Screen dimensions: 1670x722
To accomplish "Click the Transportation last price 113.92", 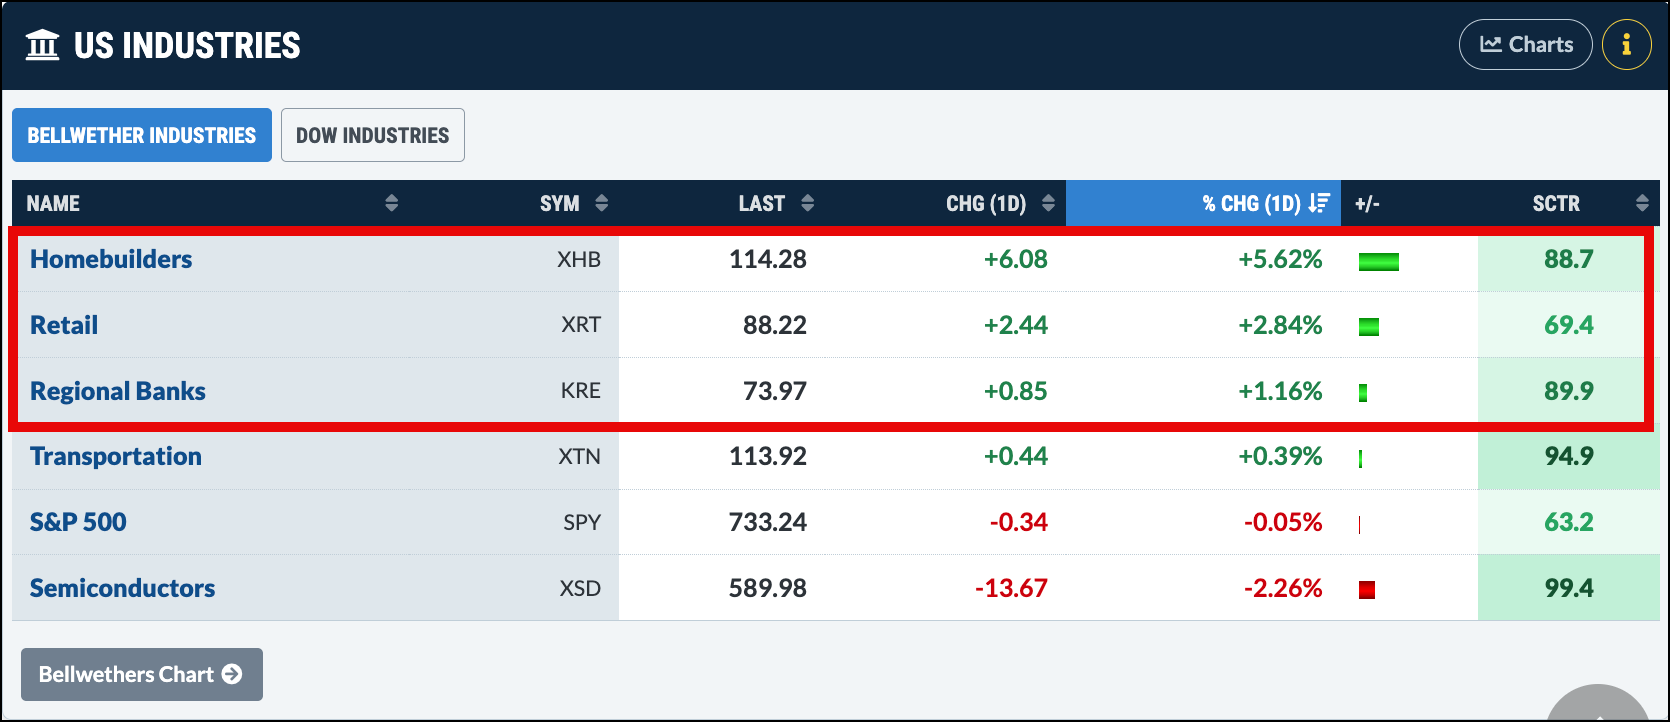I will 768,456.
